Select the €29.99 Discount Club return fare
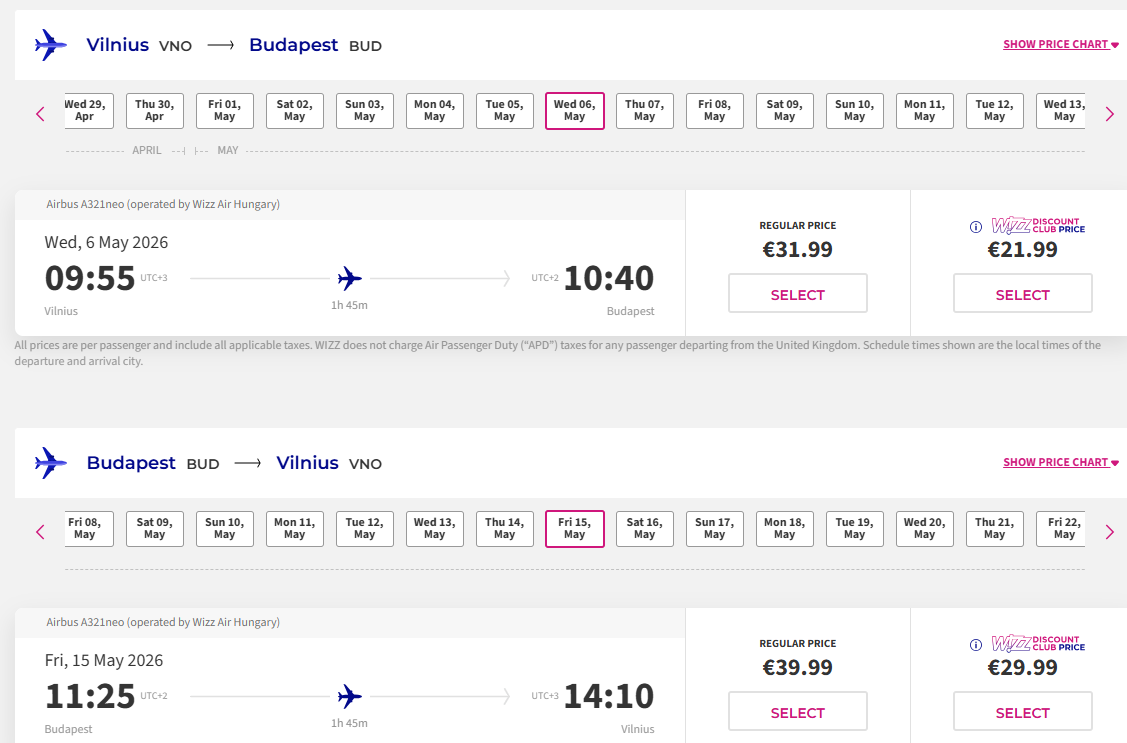Viewport: 1127px width, 743px height. pyautogui.click(x=1022, y=713)
